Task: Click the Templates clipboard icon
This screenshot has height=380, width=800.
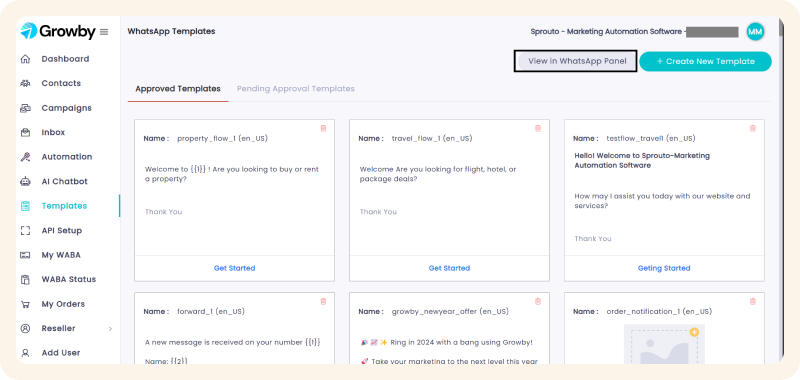Action: coord(25,206)
